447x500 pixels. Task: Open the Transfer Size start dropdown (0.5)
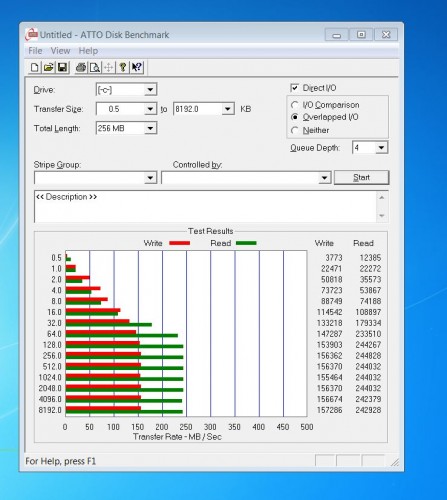tap(150, 109)
